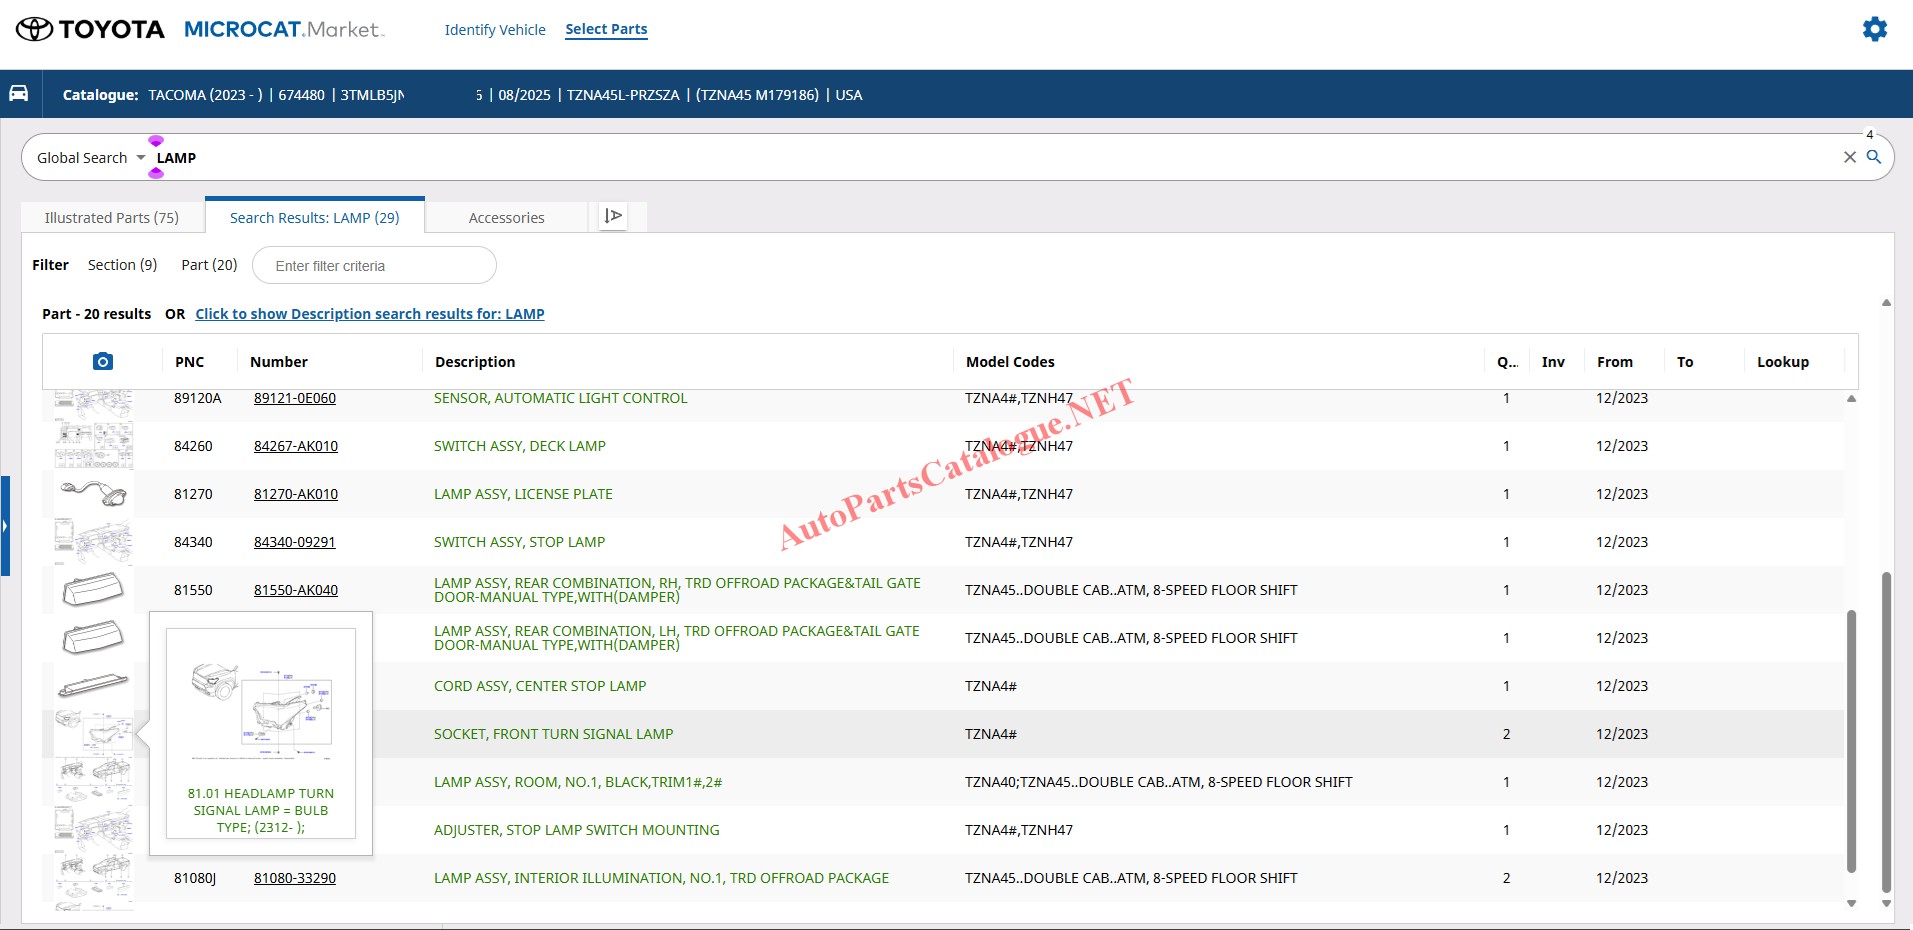Click rear combination lamp RH thumbnail
Screen dimensions: 1913x930
pos(93,589)
